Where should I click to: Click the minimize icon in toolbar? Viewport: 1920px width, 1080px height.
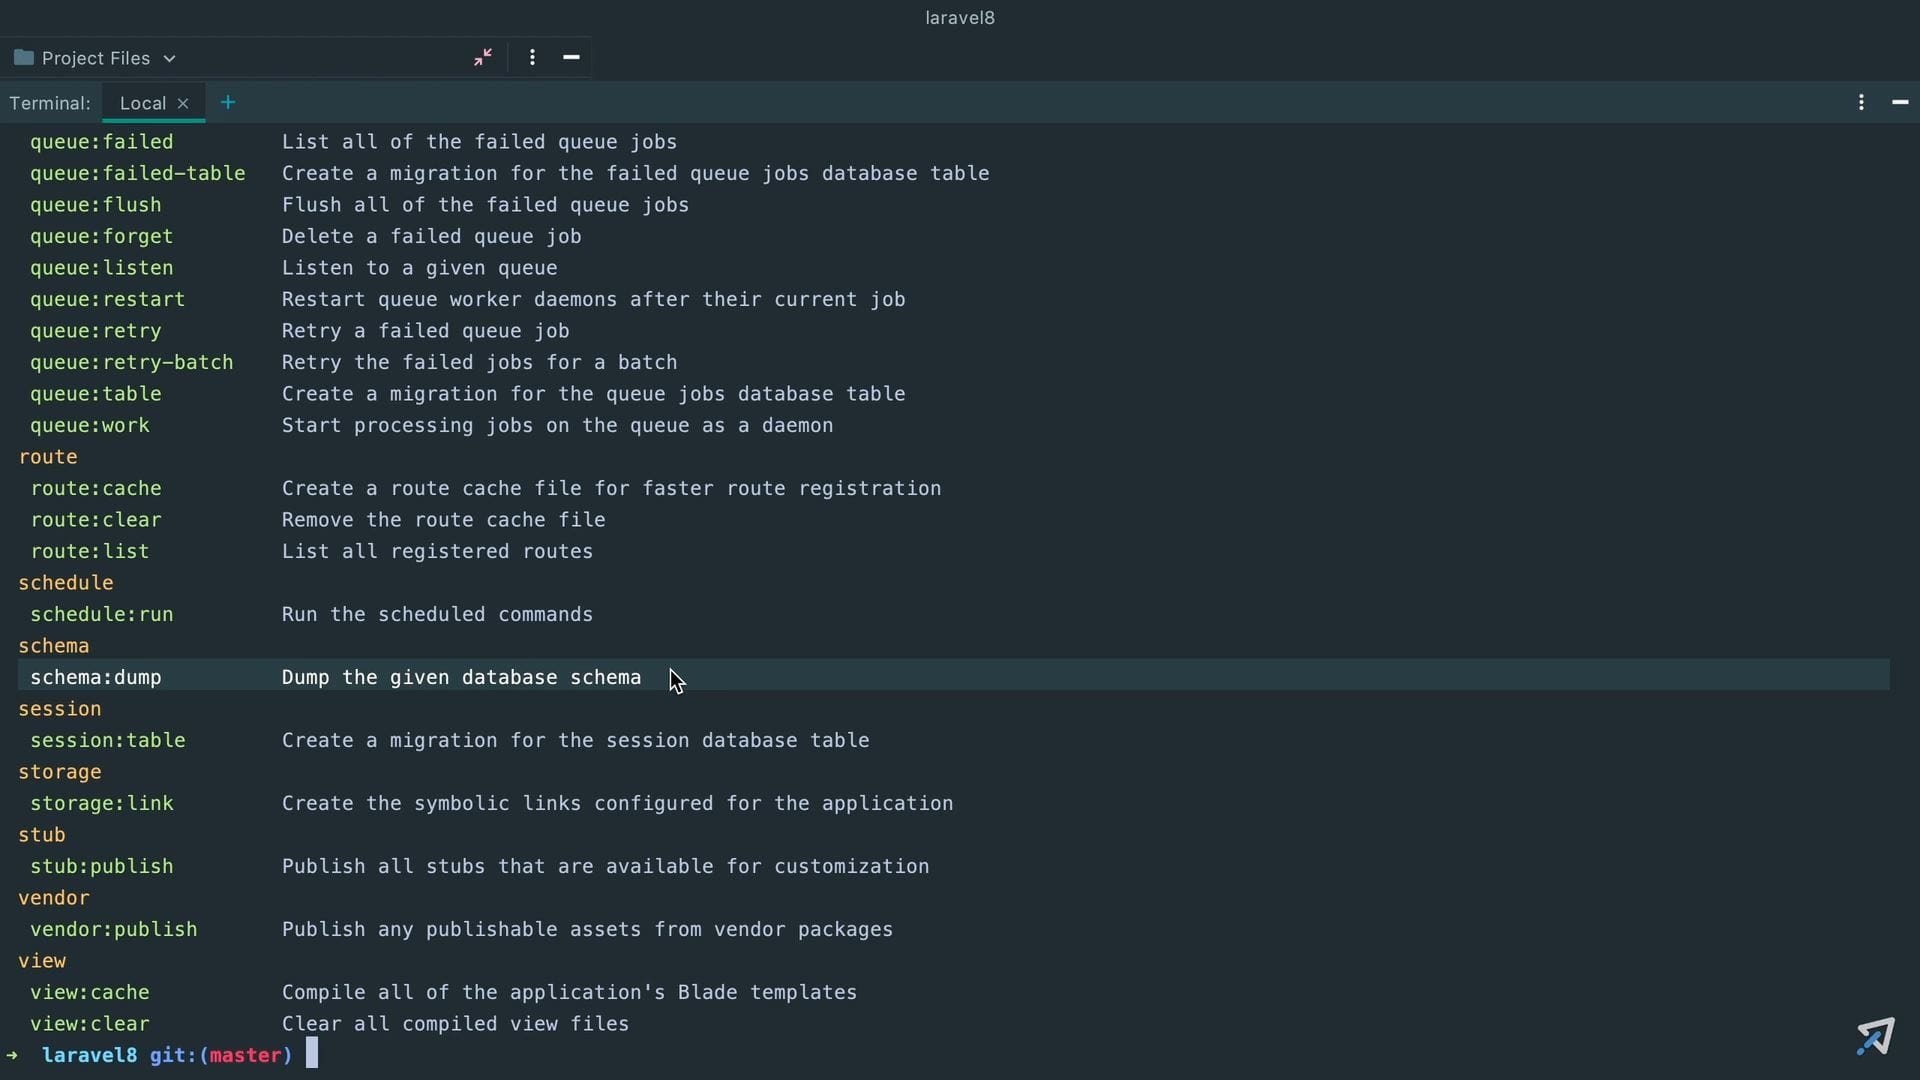coord(571,58)
